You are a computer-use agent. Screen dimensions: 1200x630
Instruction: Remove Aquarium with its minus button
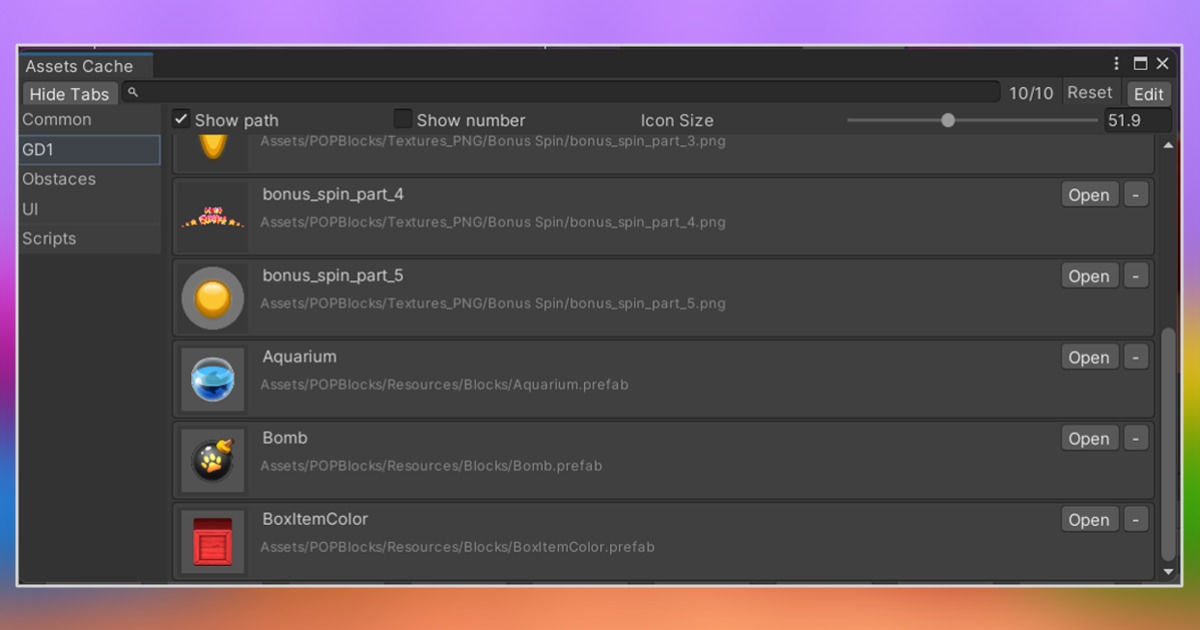point(1135,357)
